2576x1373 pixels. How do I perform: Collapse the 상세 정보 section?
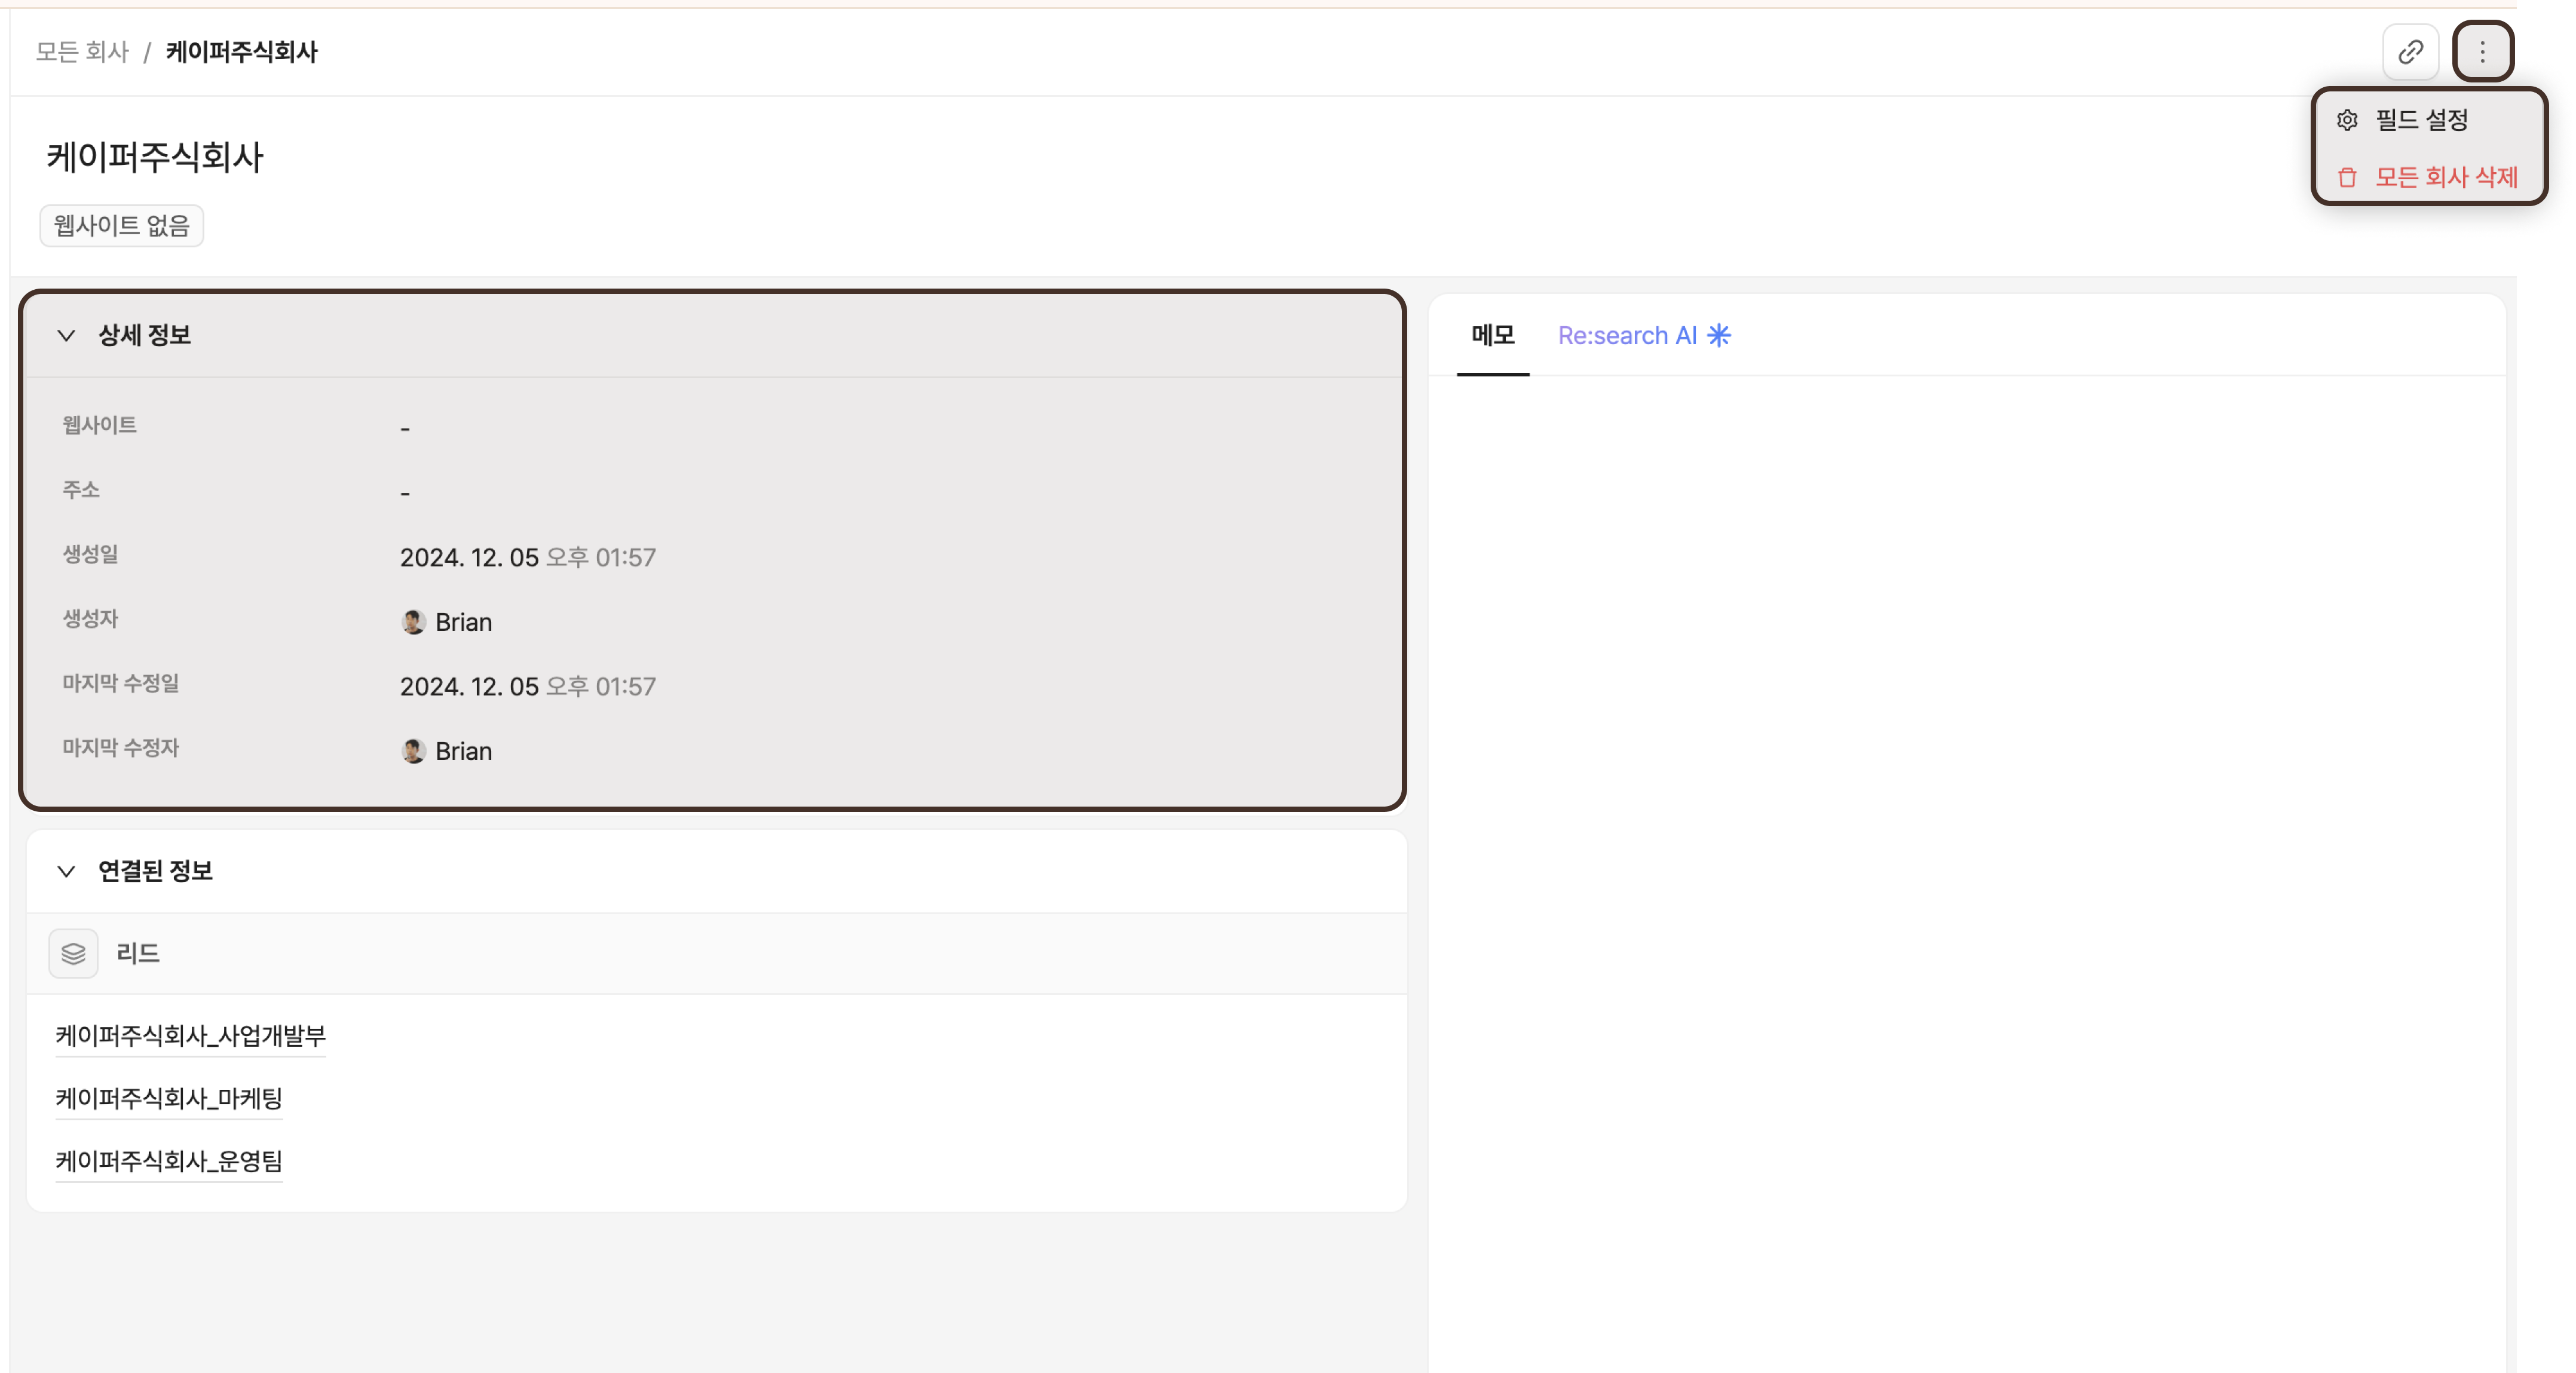[66, 335]
